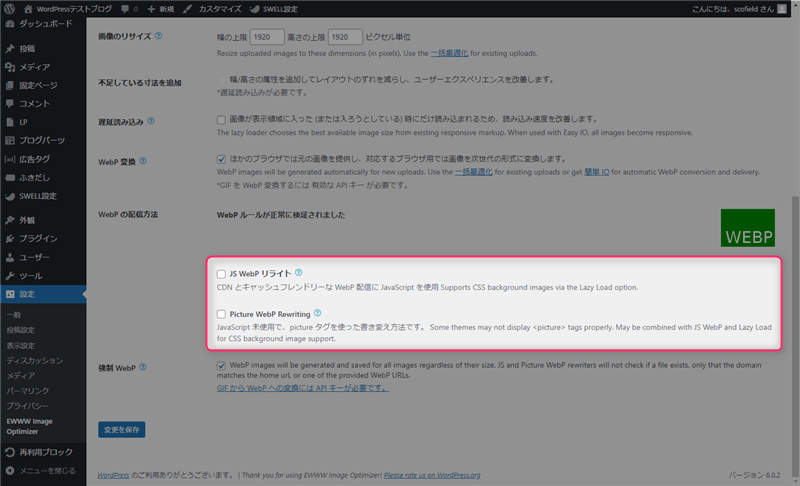The image size is (800, 486).
Task: Open 一括最適化 link under image resize
Action: point(449,53)
